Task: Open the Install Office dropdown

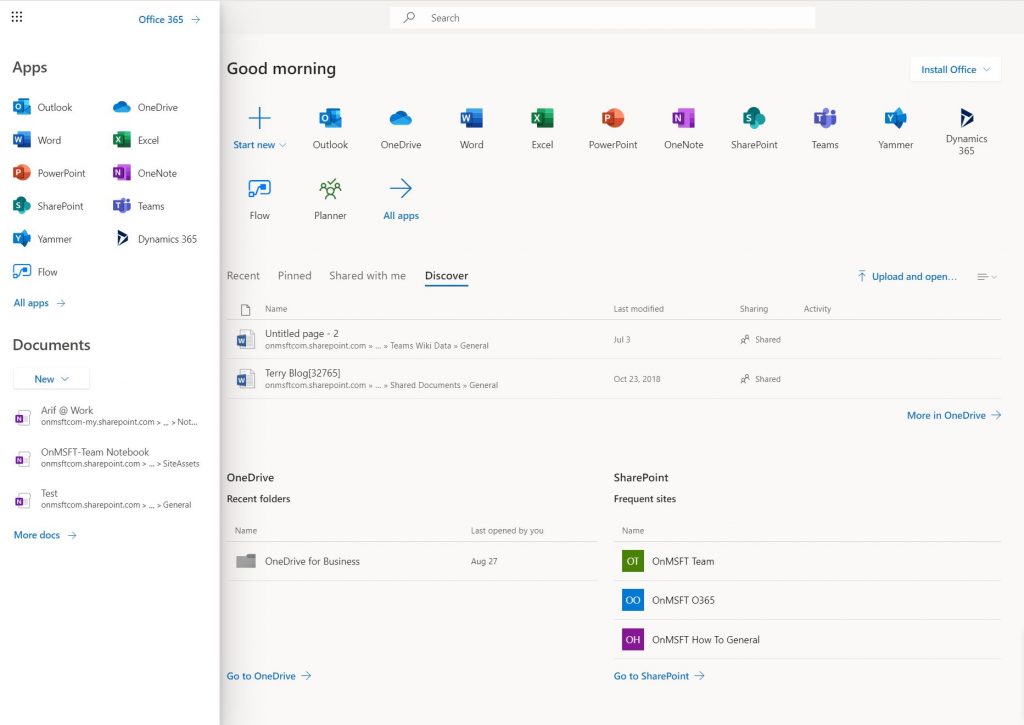Action: [x=954, y=69]
